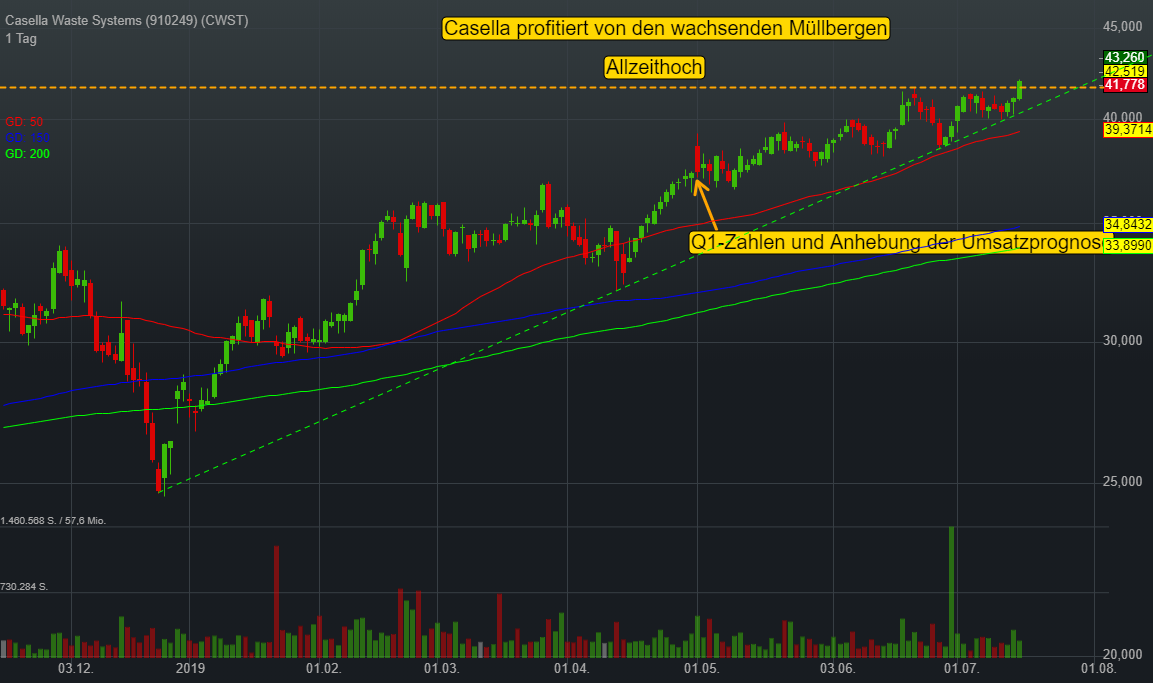Screen dimensions: 1153x683
Task: Click the yellow price tag "42,519"
Action: (1124, 71)
